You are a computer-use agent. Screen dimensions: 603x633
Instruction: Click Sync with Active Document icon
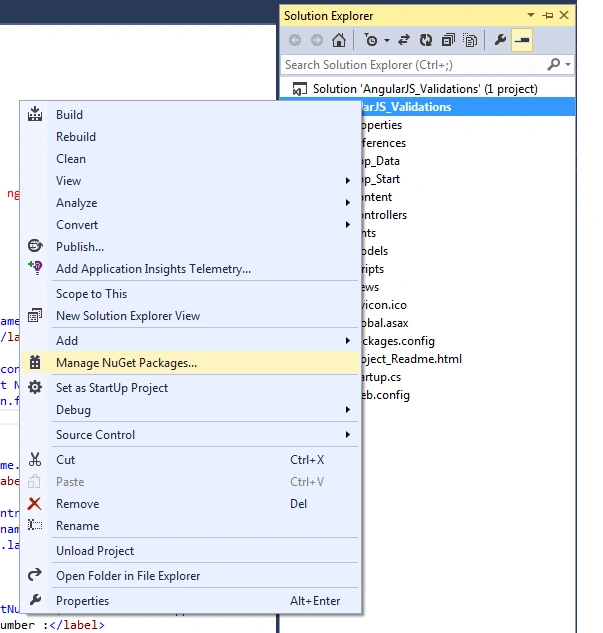[404, 40]
